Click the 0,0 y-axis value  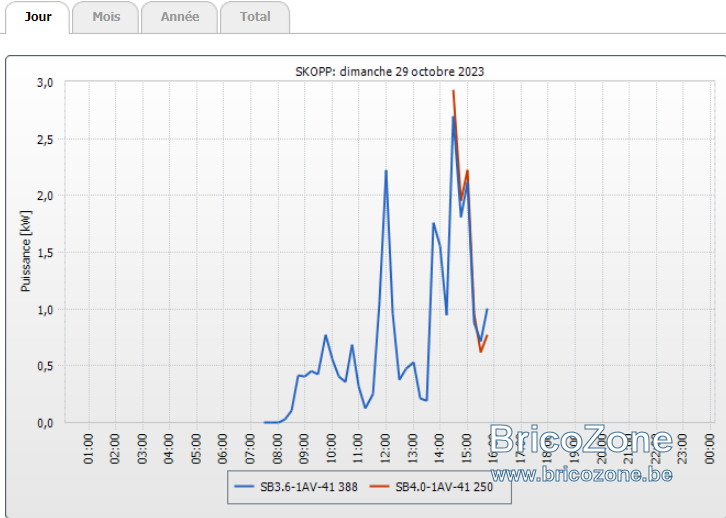point(45,423)
